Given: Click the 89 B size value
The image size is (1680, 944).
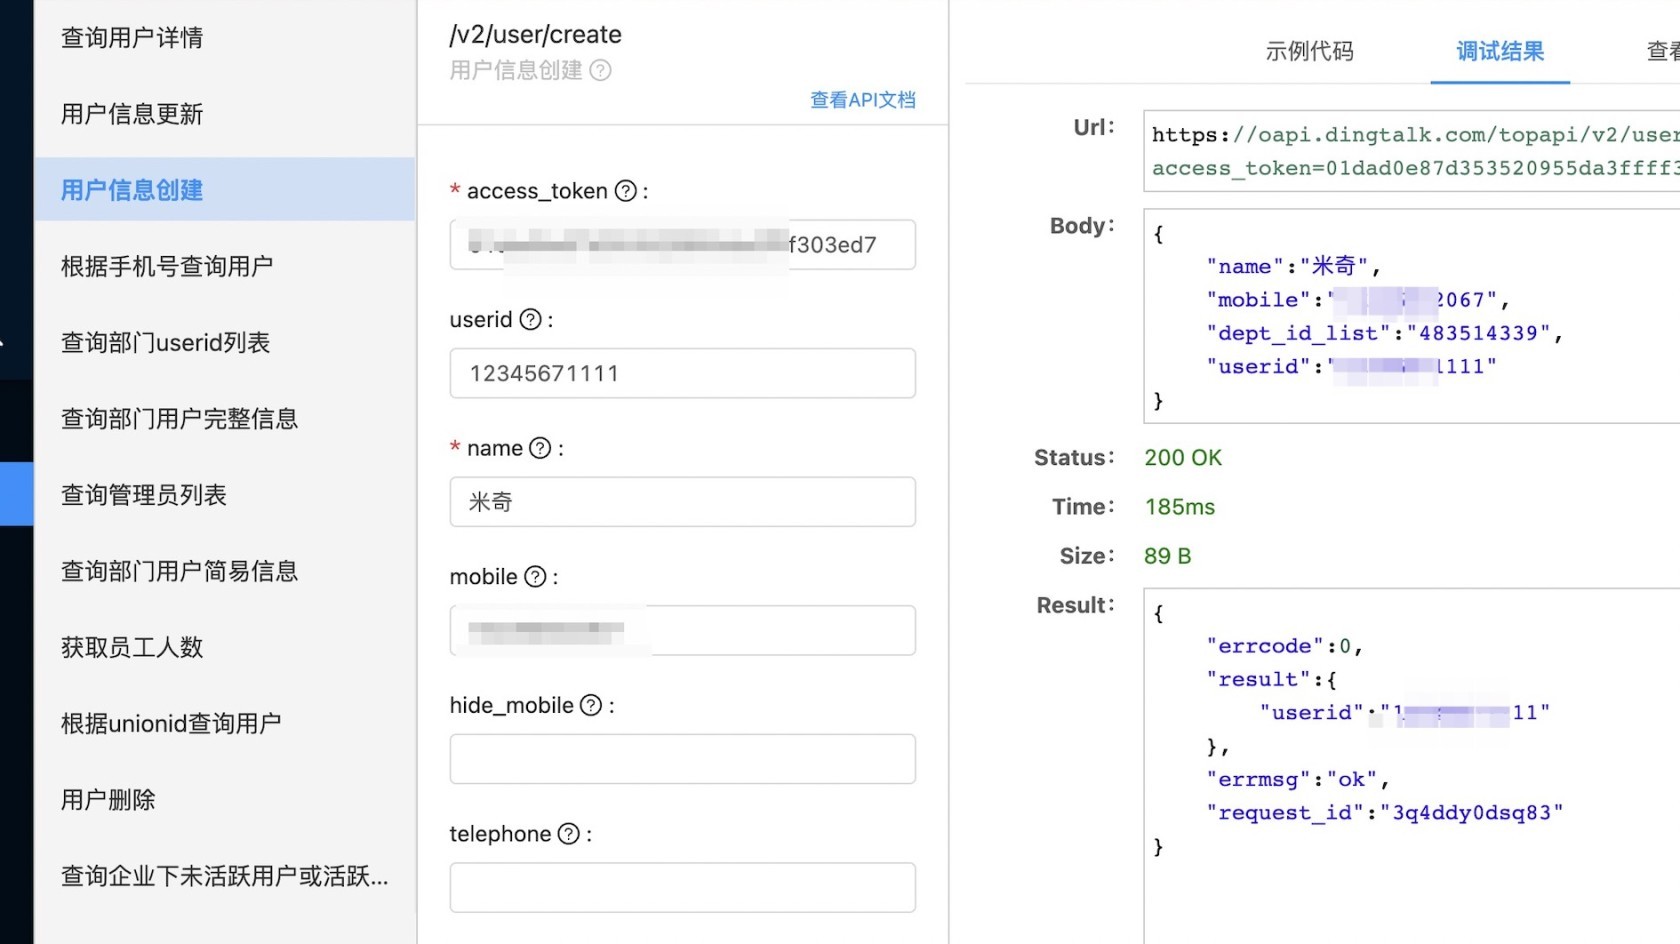Looking at the screenshot, I should coord(1168,556).
